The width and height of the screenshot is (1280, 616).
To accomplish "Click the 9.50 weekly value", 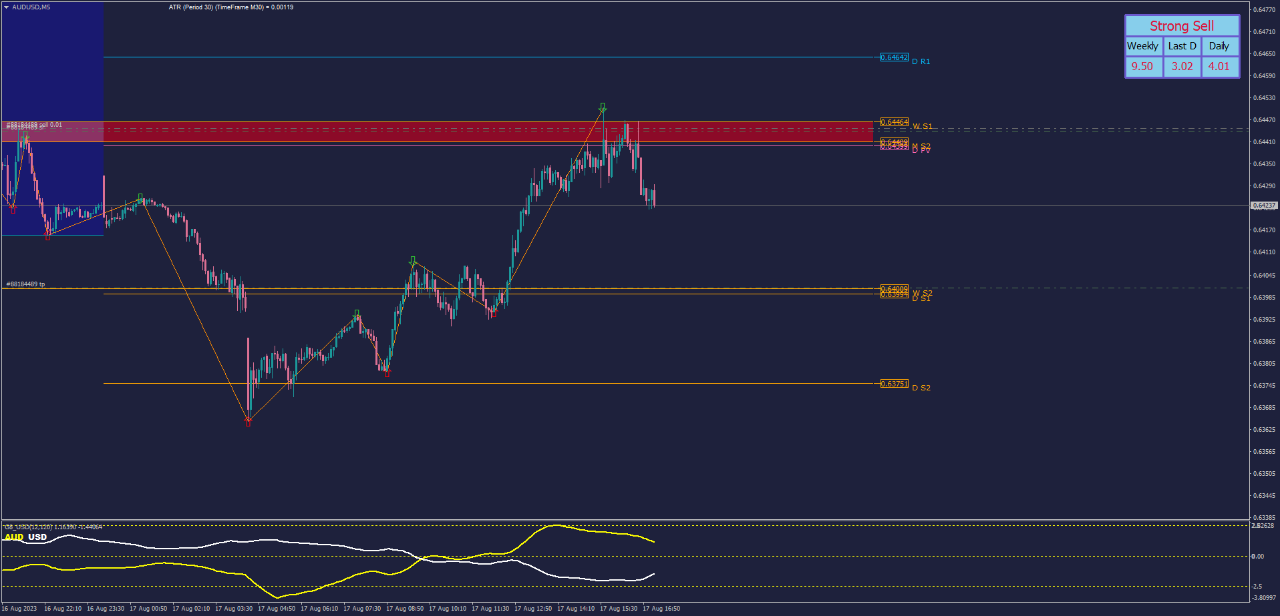I will click(x=1143, y=67).
